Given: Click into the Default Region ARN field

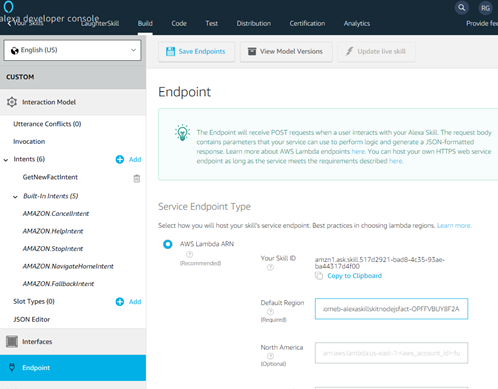Looking at the screenshot, I should coord(391,309).
